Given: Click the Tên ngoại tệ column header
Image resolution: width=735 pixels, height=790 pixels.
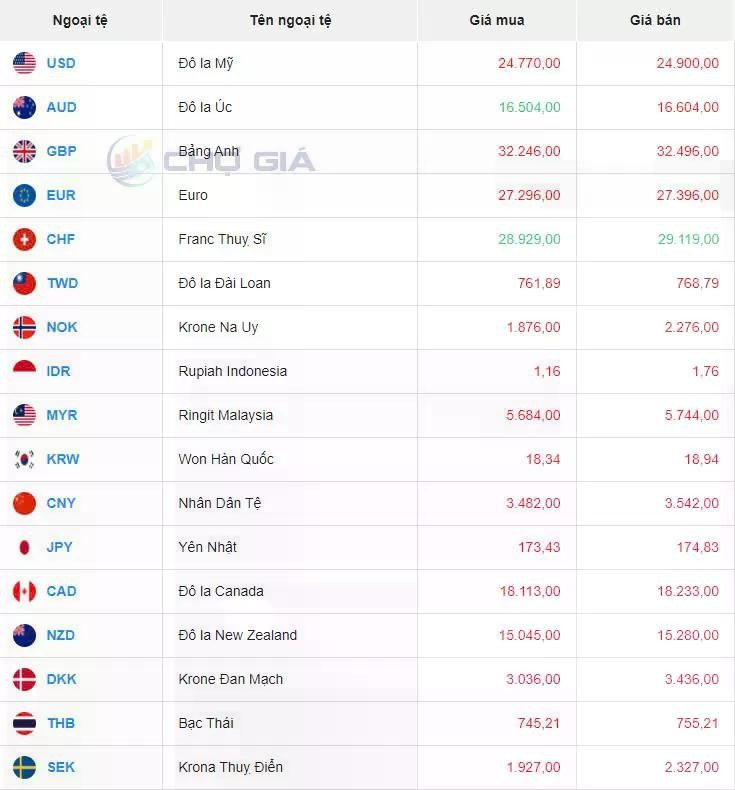Looking at the screenshot, I should click(290, 20).
